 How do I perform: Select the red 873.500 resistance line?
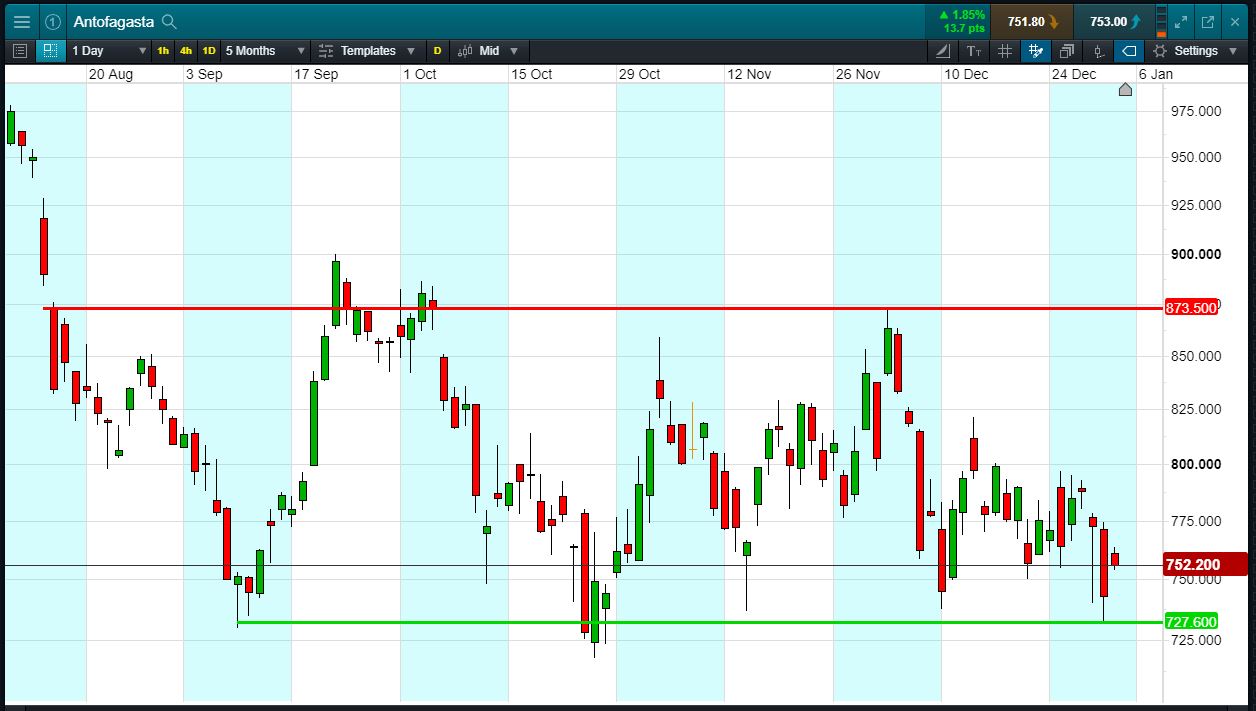tap(604, 308)
